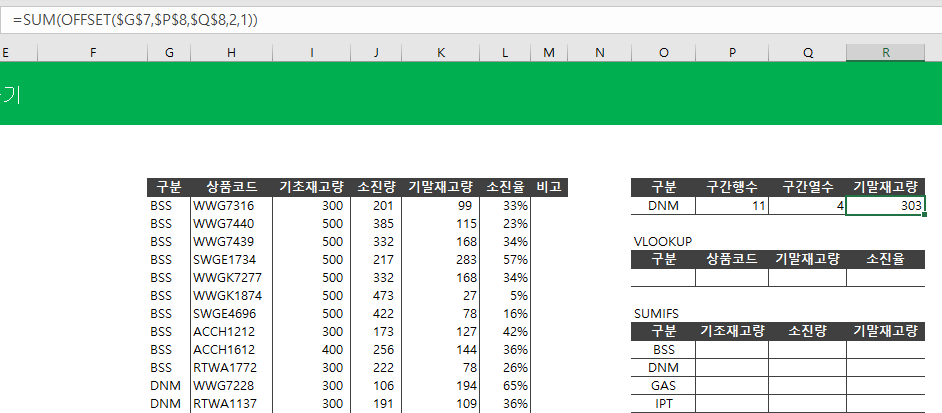This screenshot has width=942, height=413.
Task: Click the formula bar with SUM OFFSET formula
Action: tap(471, 20)
